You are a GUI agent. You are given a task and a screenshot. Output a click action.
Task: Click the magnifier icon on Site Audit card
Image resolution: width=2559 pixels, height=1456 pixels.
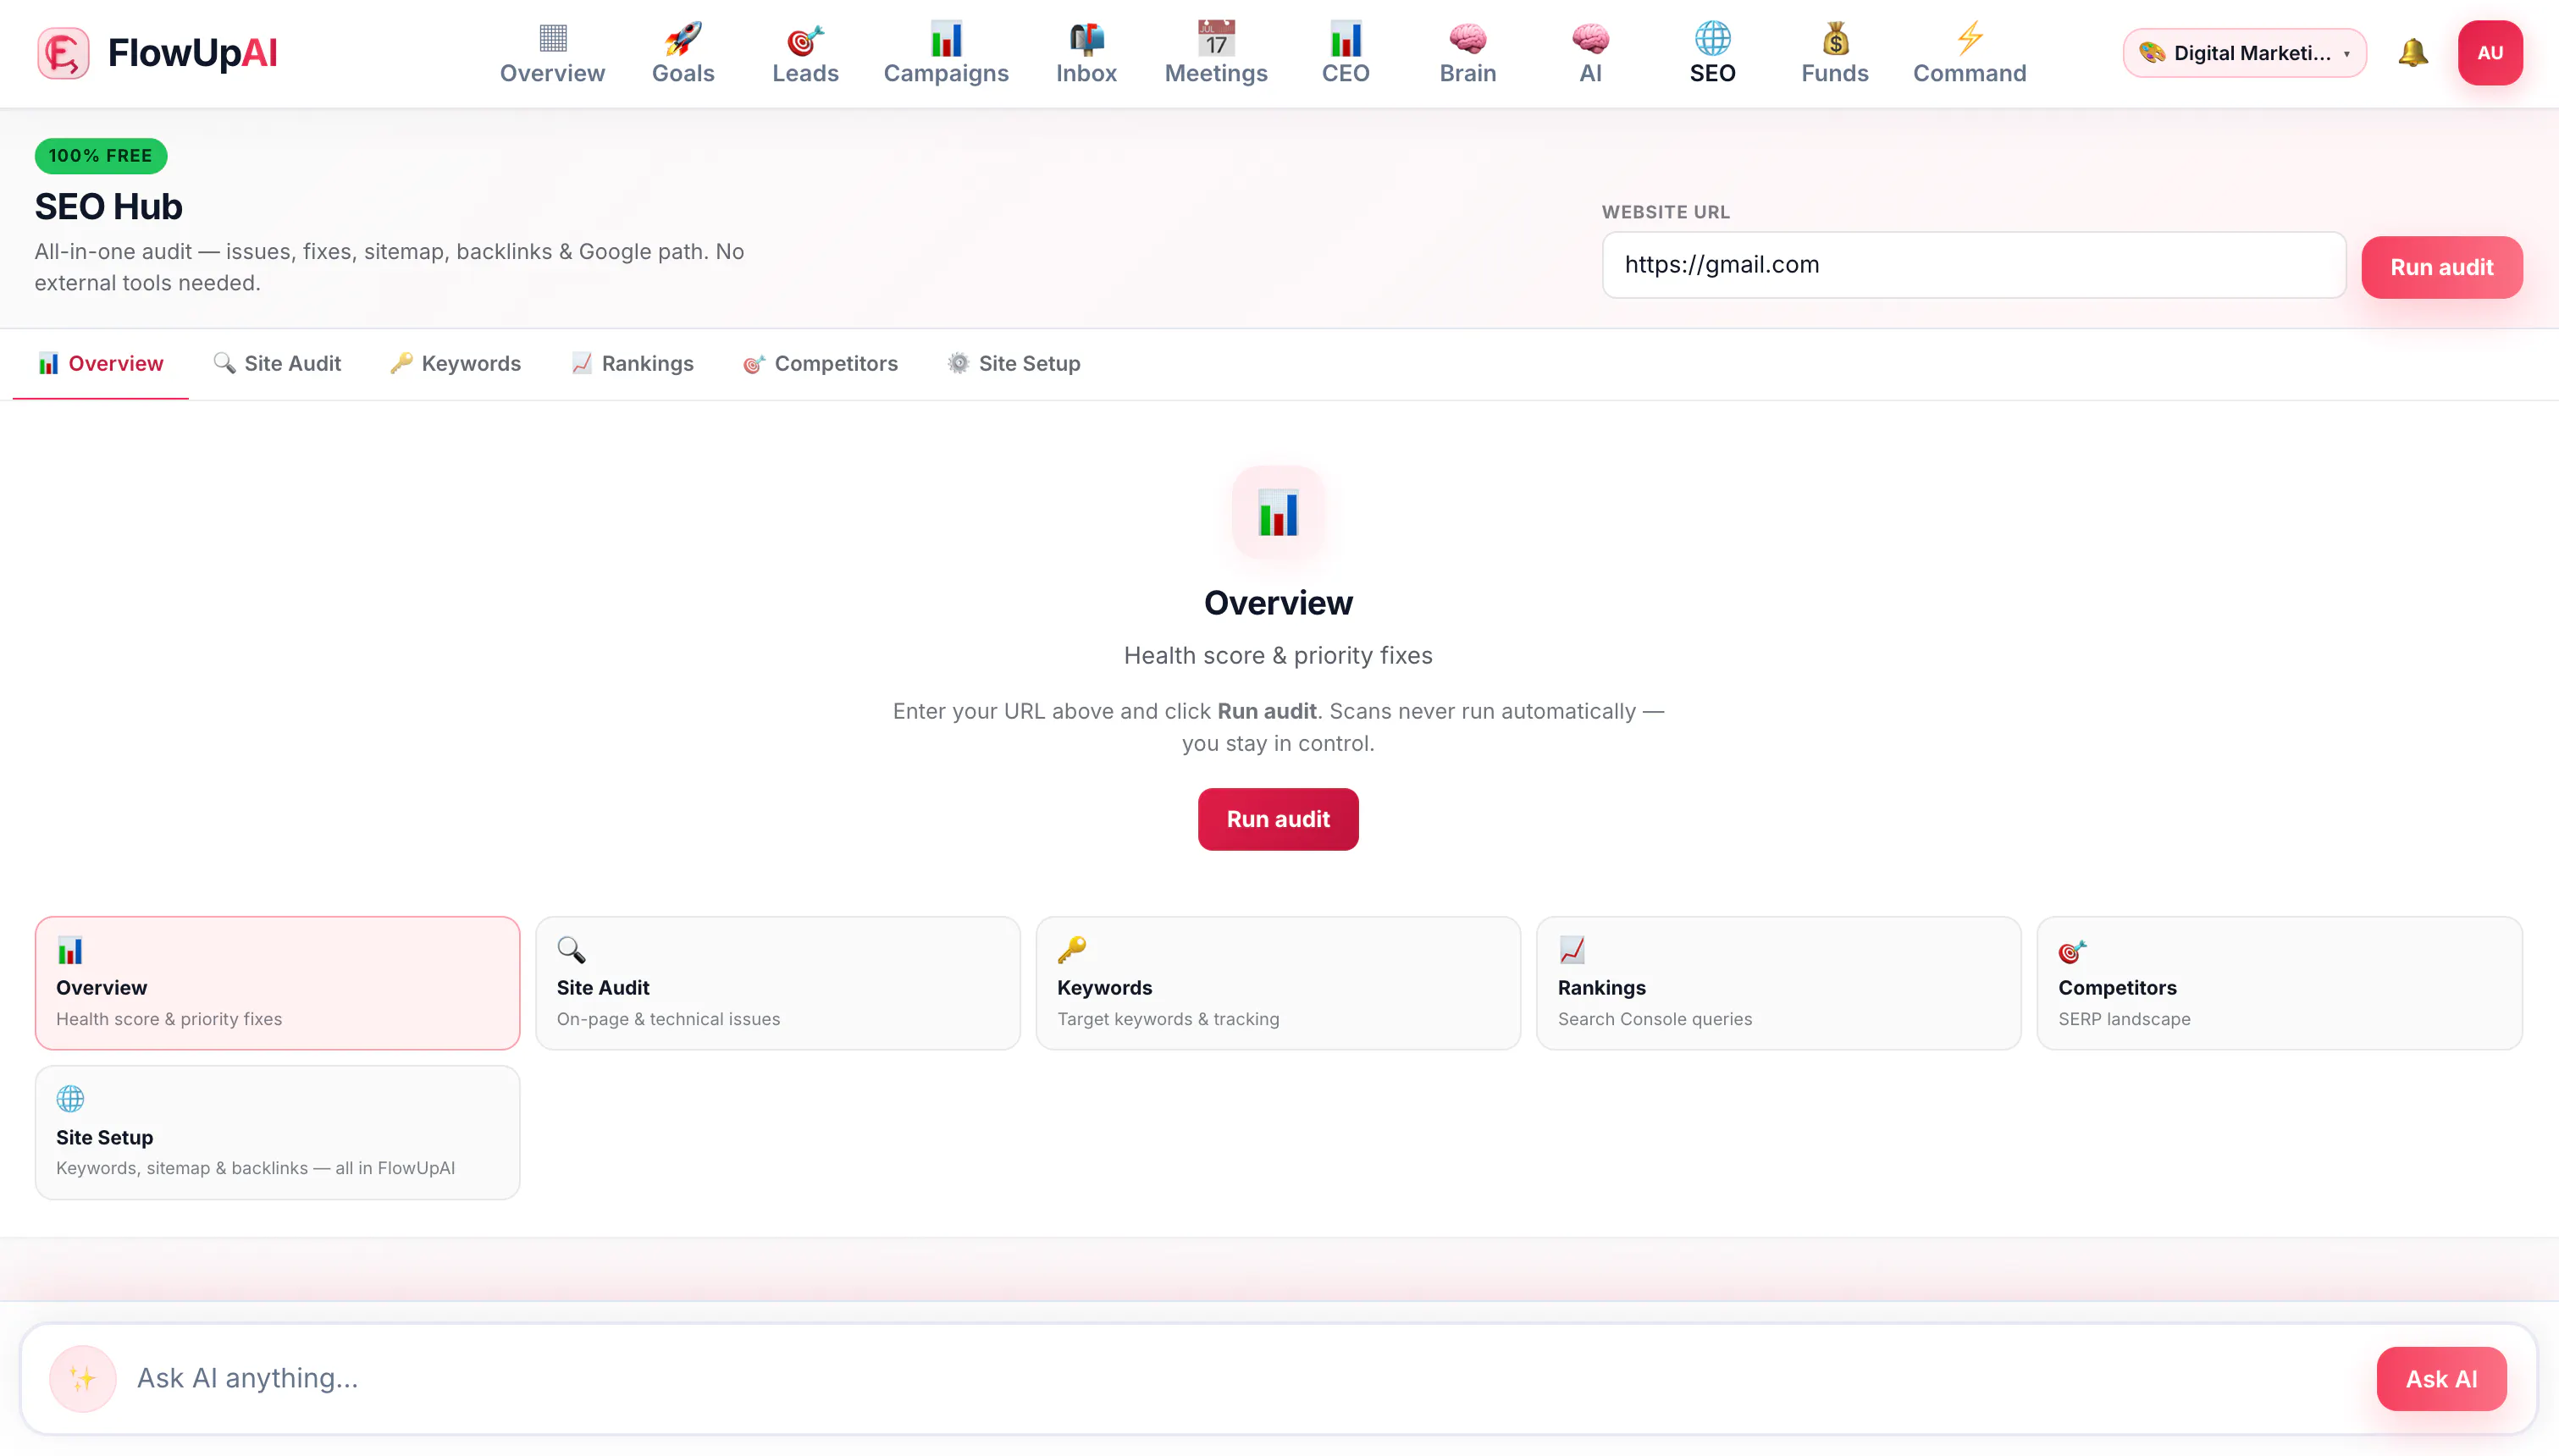pyautogui.click(x=571, y=949)
